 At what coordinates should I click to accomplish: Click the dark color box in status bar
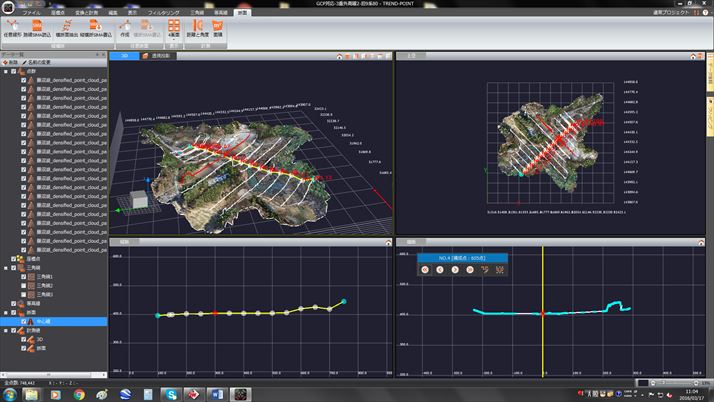[642, 383]
